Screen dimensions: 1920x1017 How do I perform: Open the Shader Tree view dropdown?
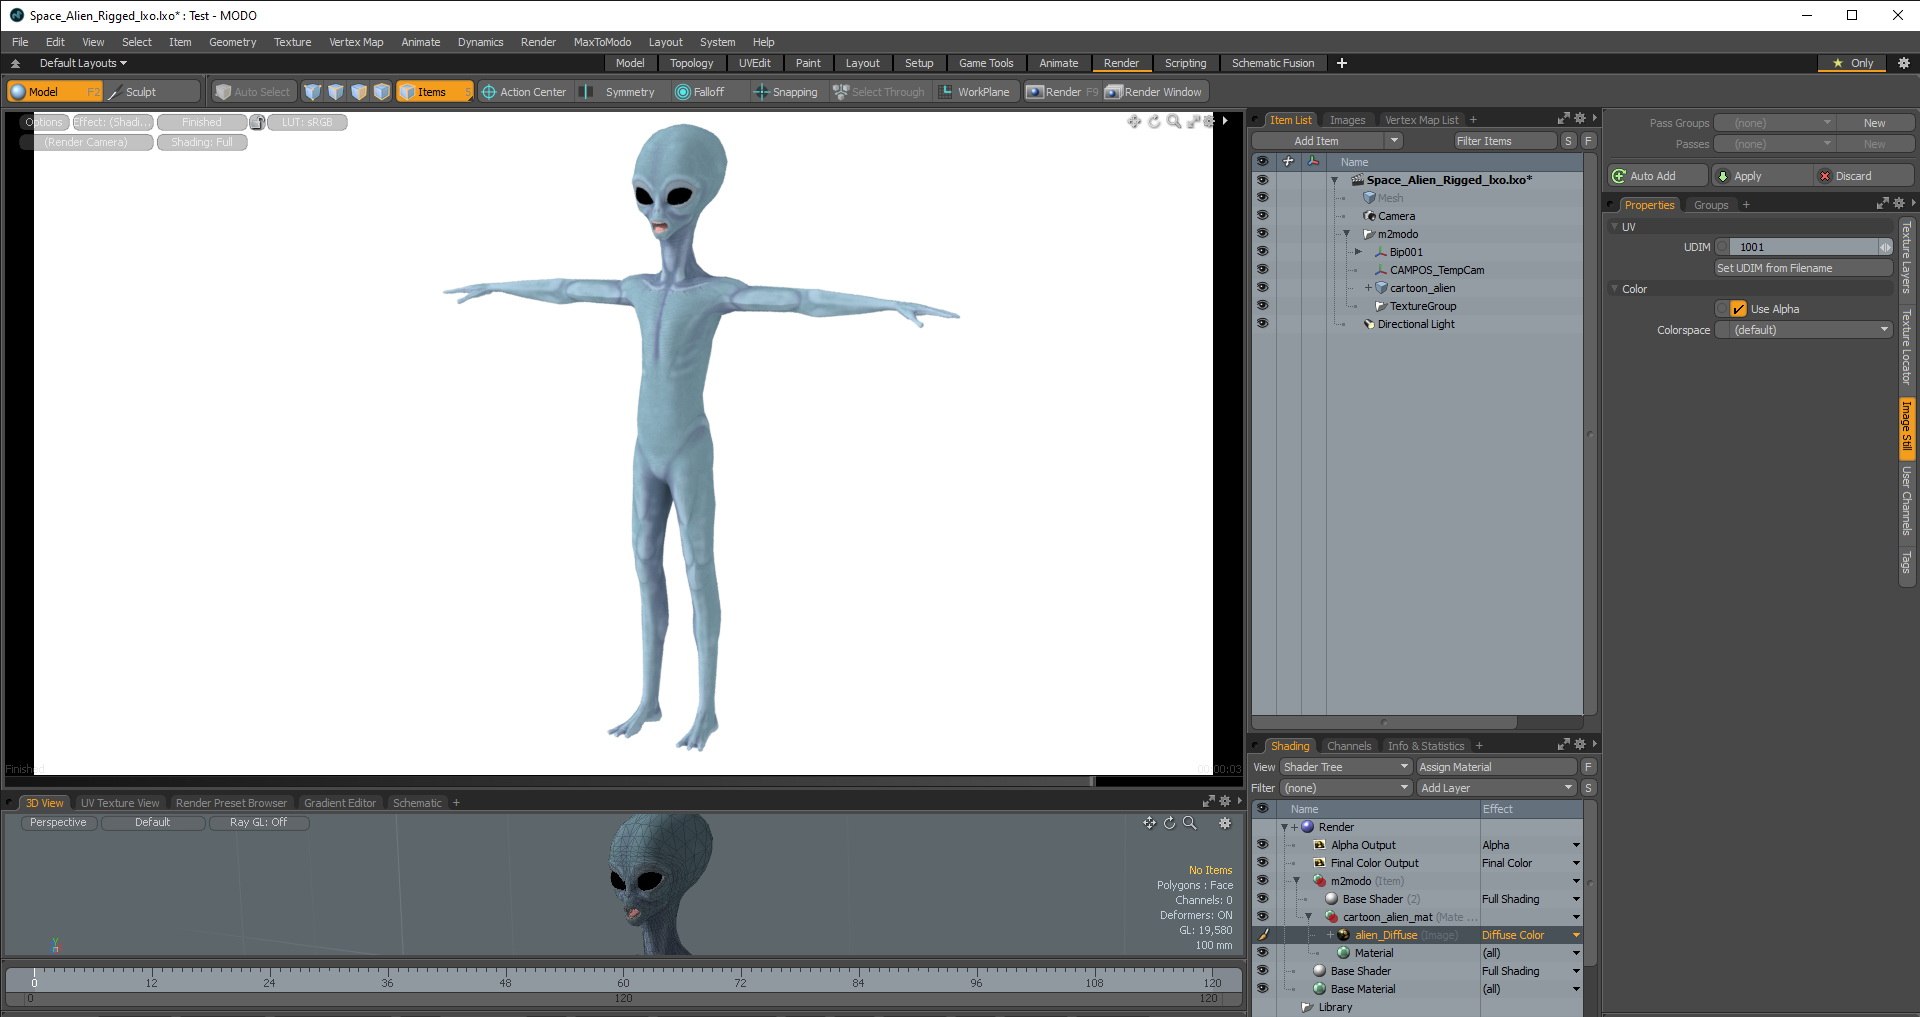pos(1345,767)
